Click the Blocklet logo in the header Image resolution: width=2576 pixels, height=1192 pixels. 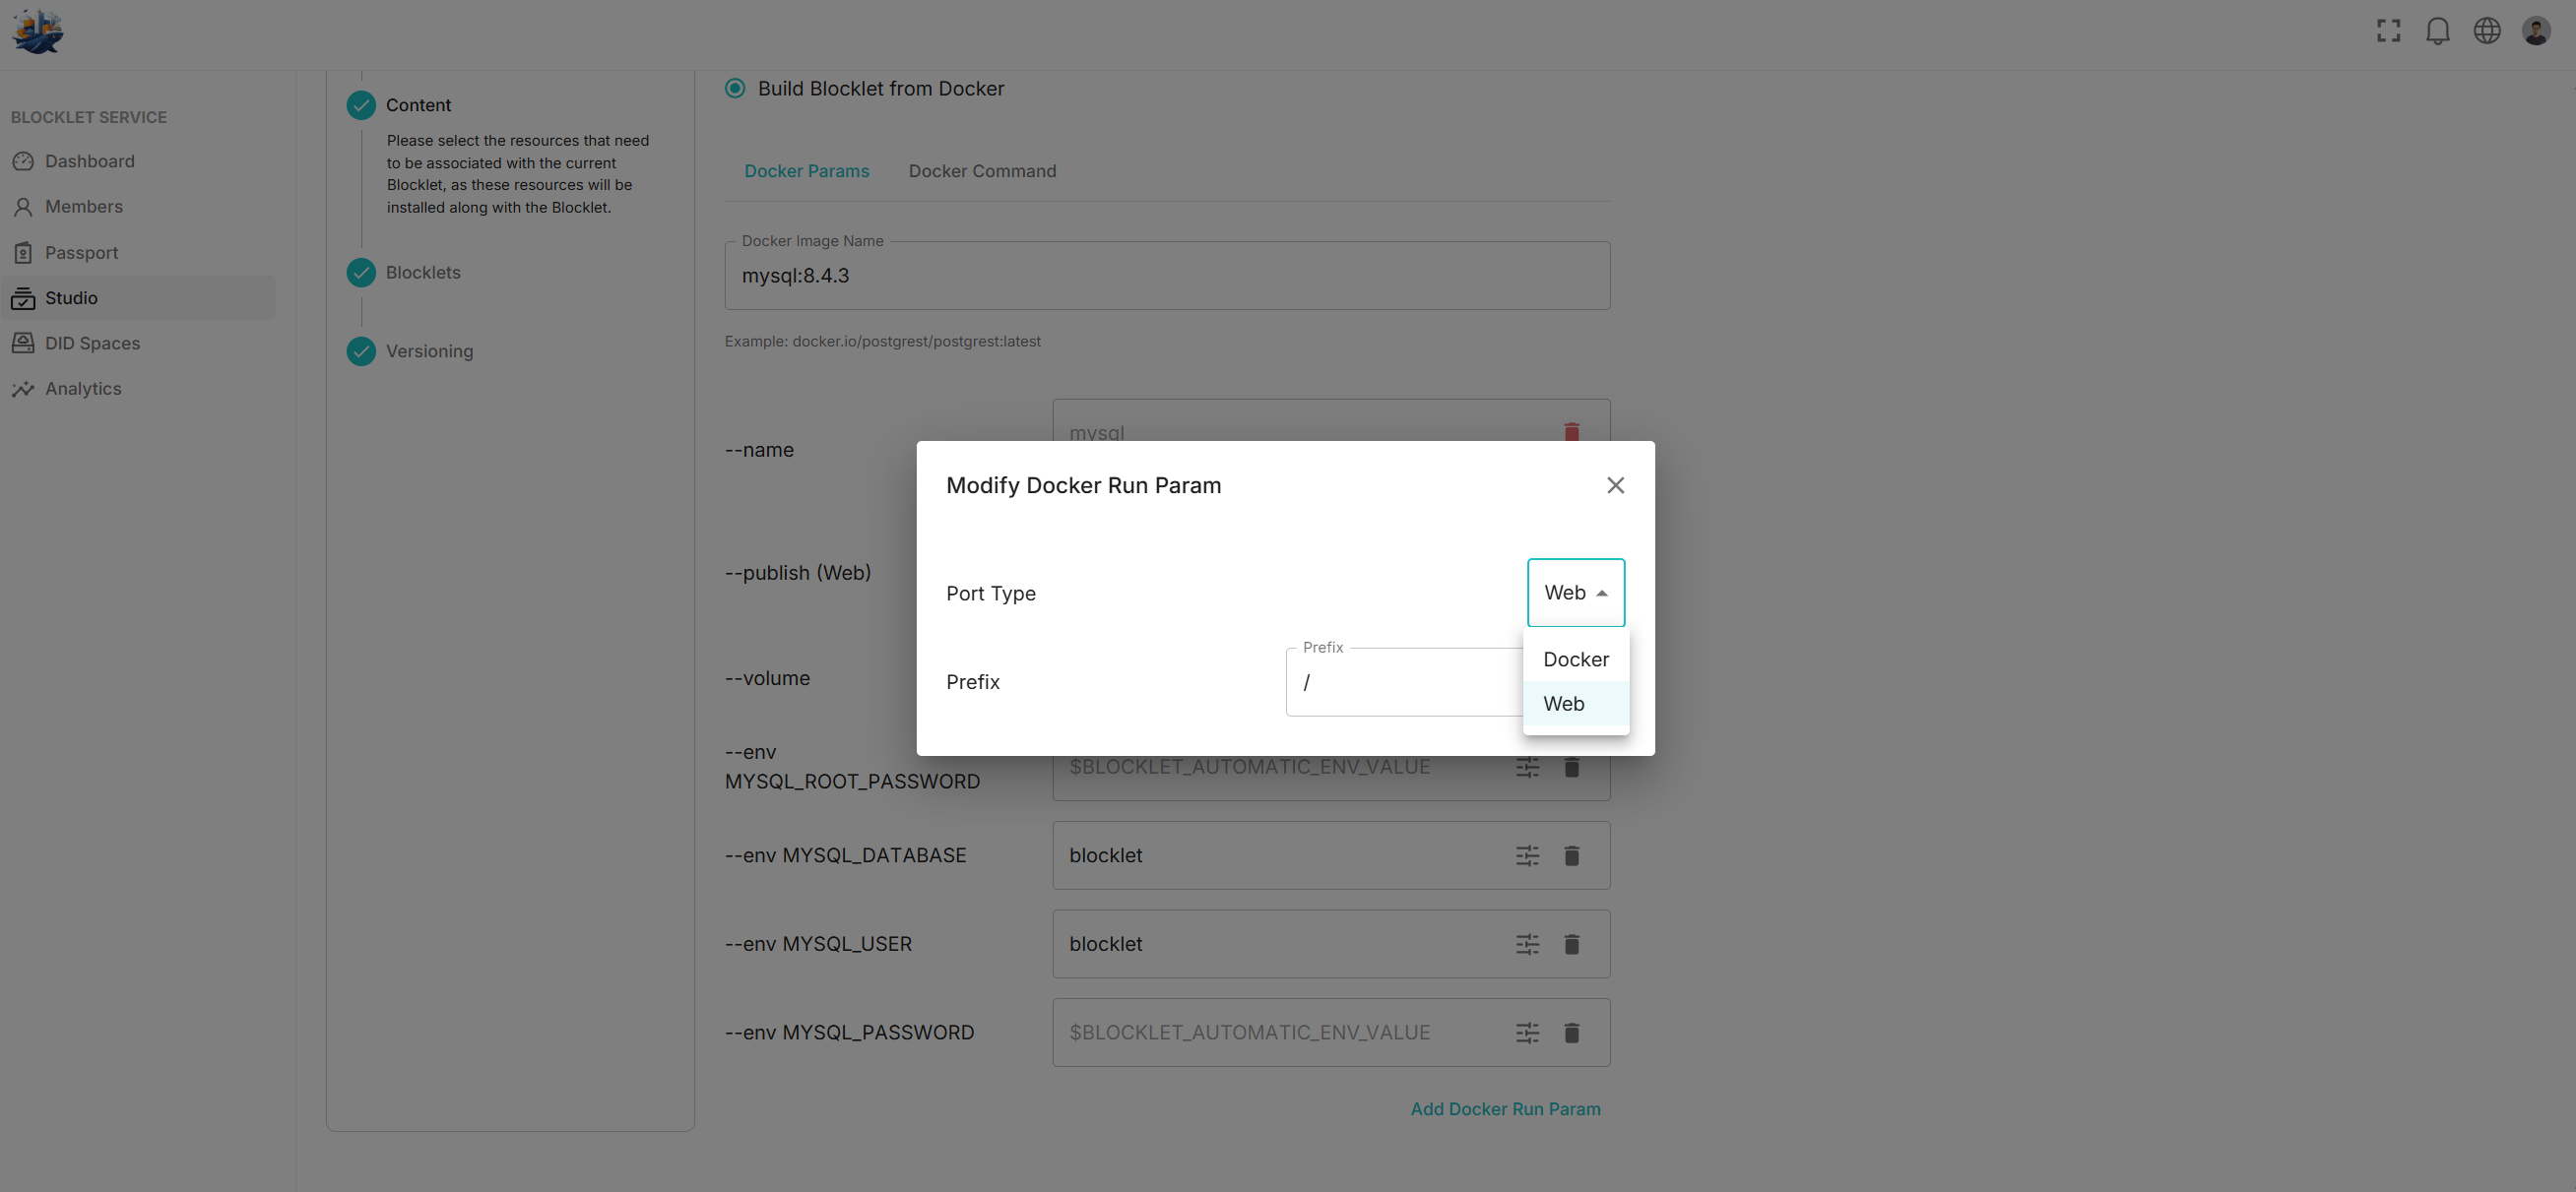(37, 31)
